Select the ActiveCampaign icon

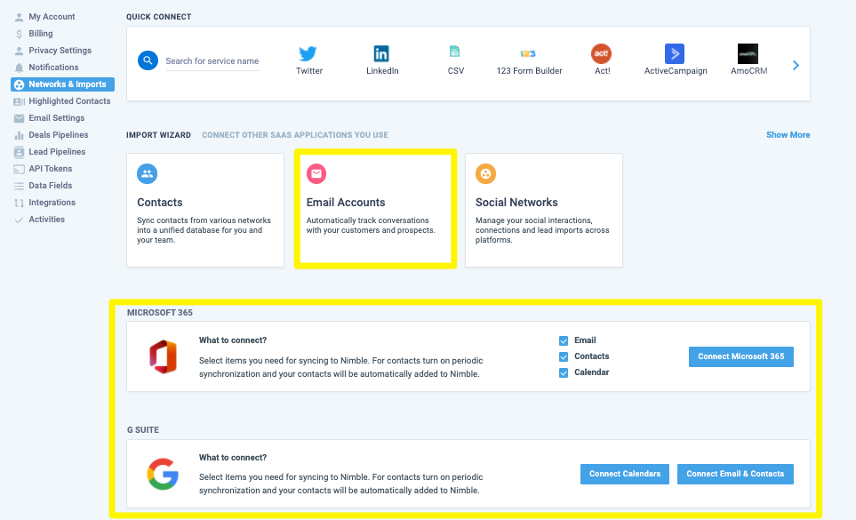point(675,53)
